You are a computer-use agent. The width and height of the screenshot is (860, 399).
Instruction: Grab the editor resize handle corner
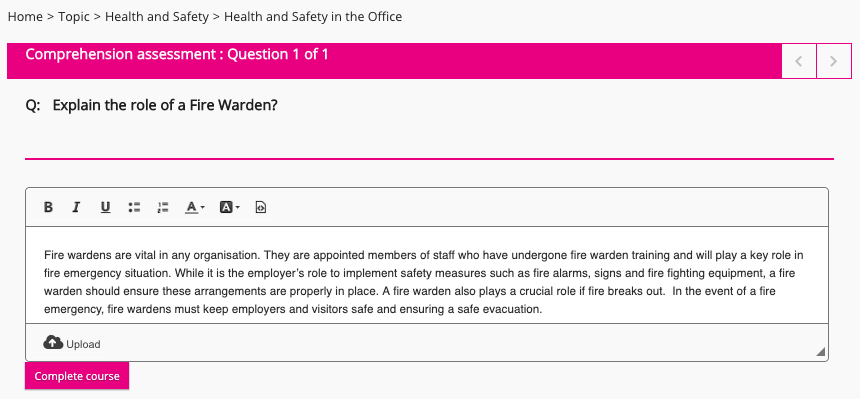pyautogui.click(x=821, y=352)
